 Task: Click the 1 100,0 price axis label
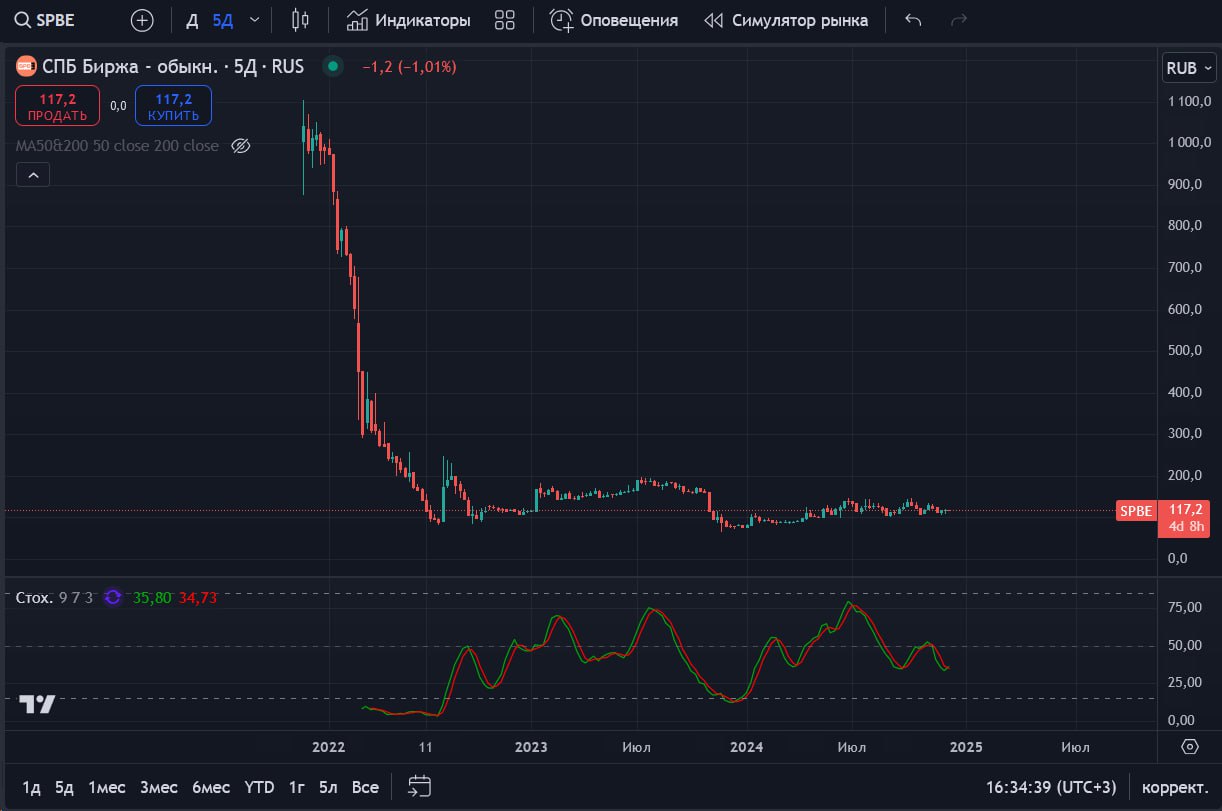tap(1190, 101)
